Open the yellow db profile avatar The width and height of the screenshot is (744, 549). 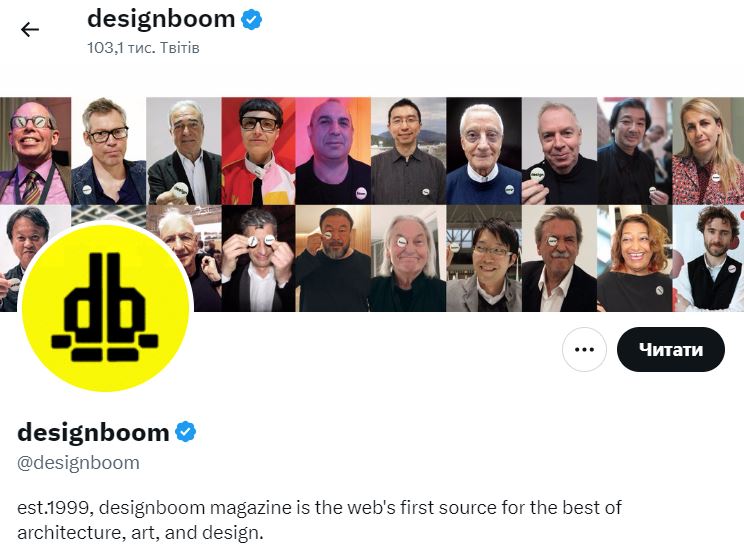[x=105, y=307]
